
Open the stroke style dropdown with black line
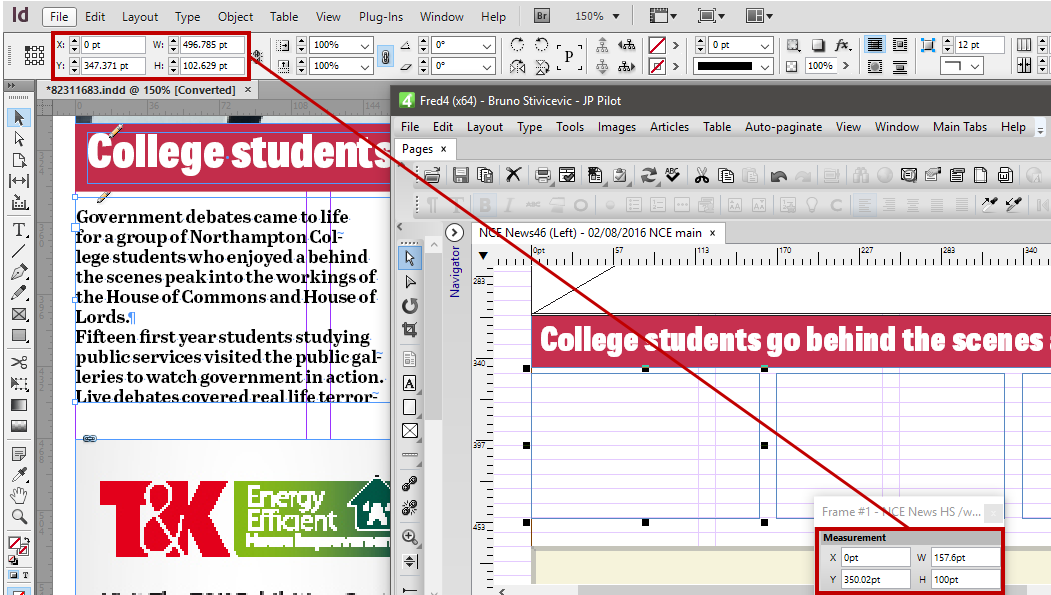coord(765,66)
